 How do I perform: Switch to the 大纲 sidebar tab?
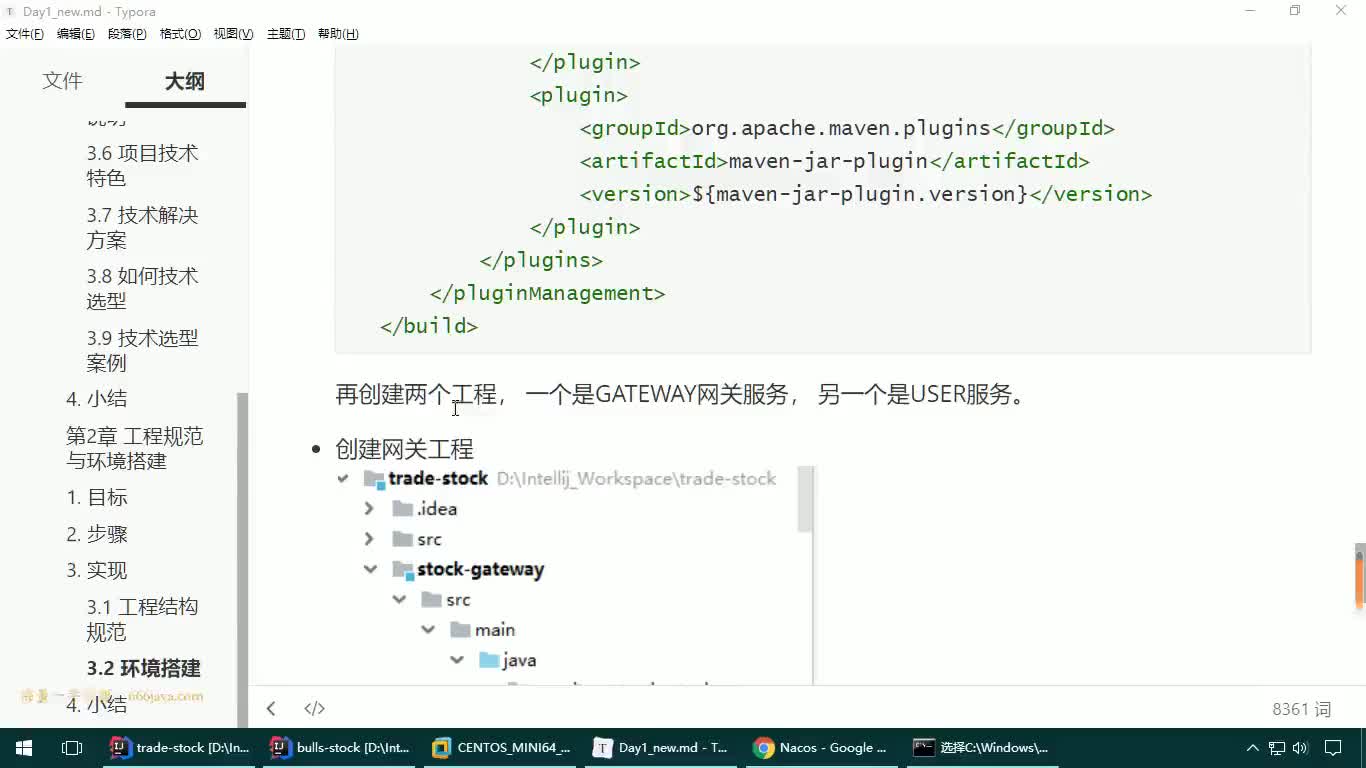185,81
